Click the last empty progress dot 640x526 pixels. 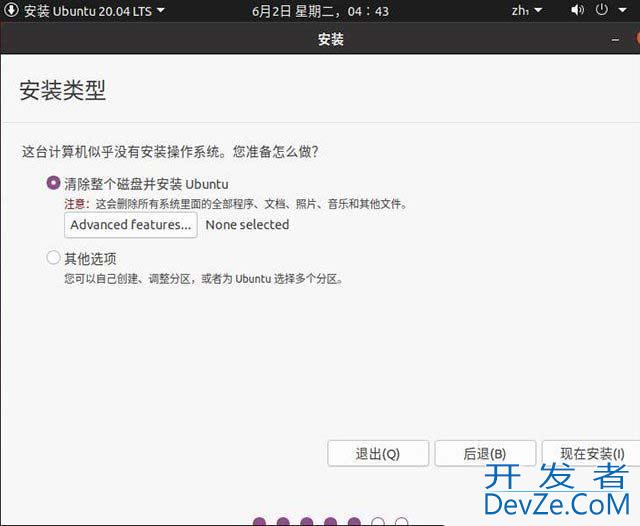[x=402, y=522]
